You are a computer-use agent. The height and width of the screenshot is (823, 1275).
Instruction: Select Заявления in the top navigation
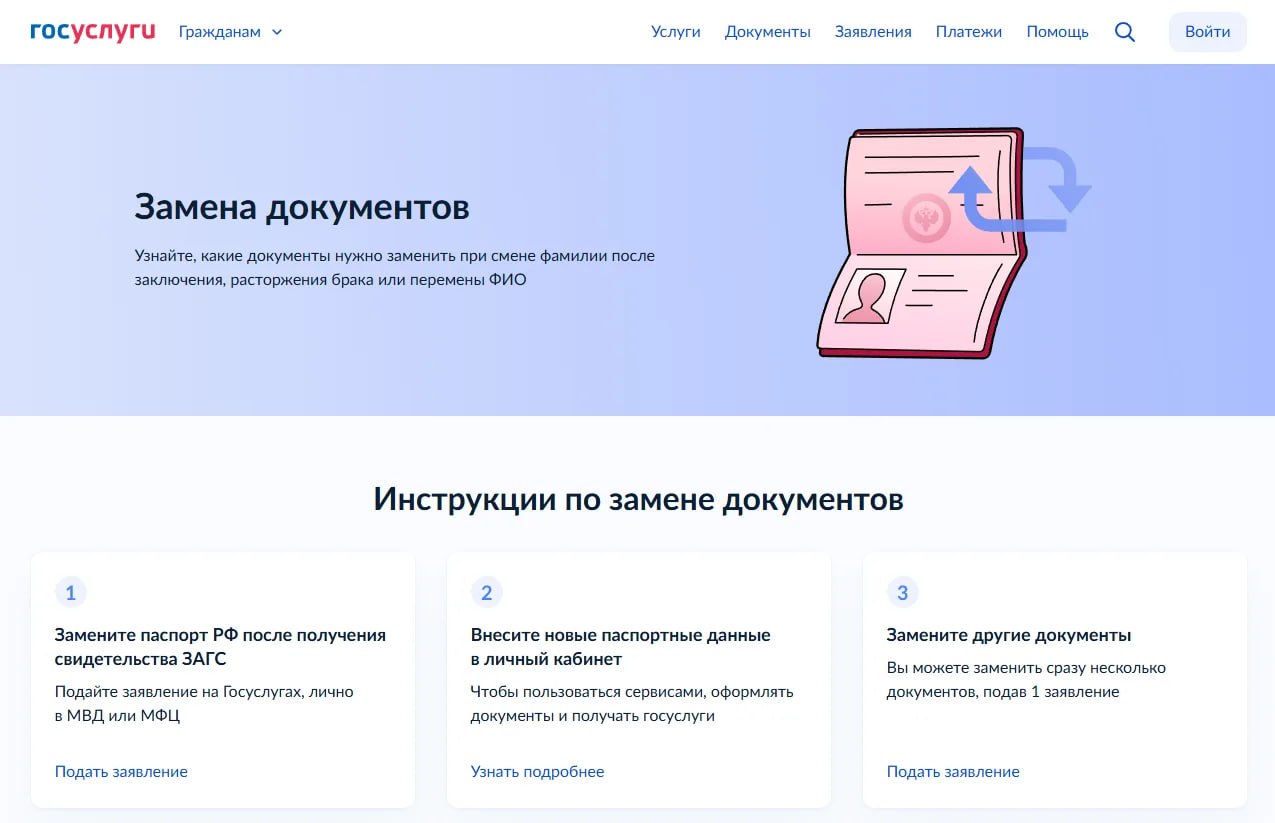click(x=872, y=31)
